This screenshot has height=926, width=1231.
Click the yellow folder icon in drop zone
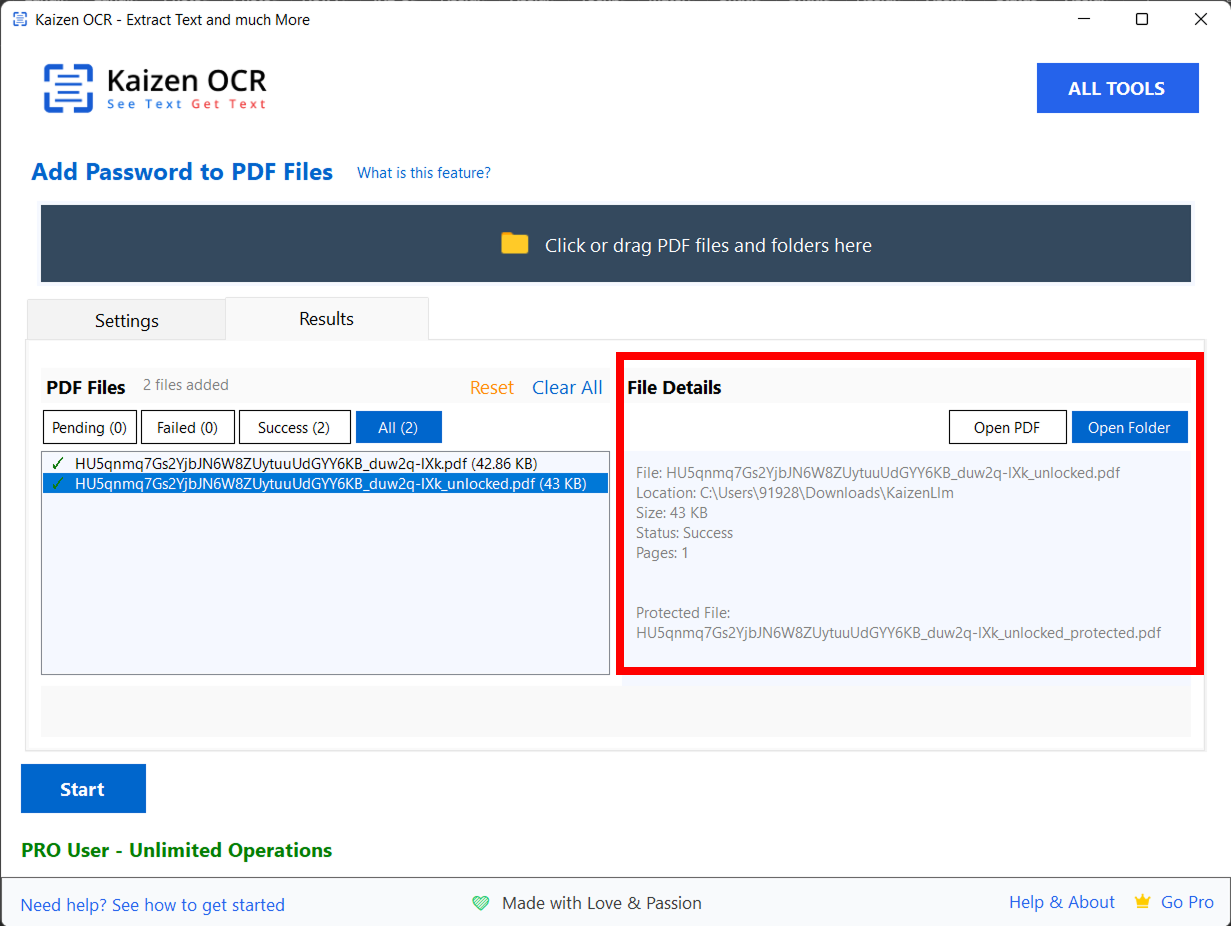pos(514,244)
